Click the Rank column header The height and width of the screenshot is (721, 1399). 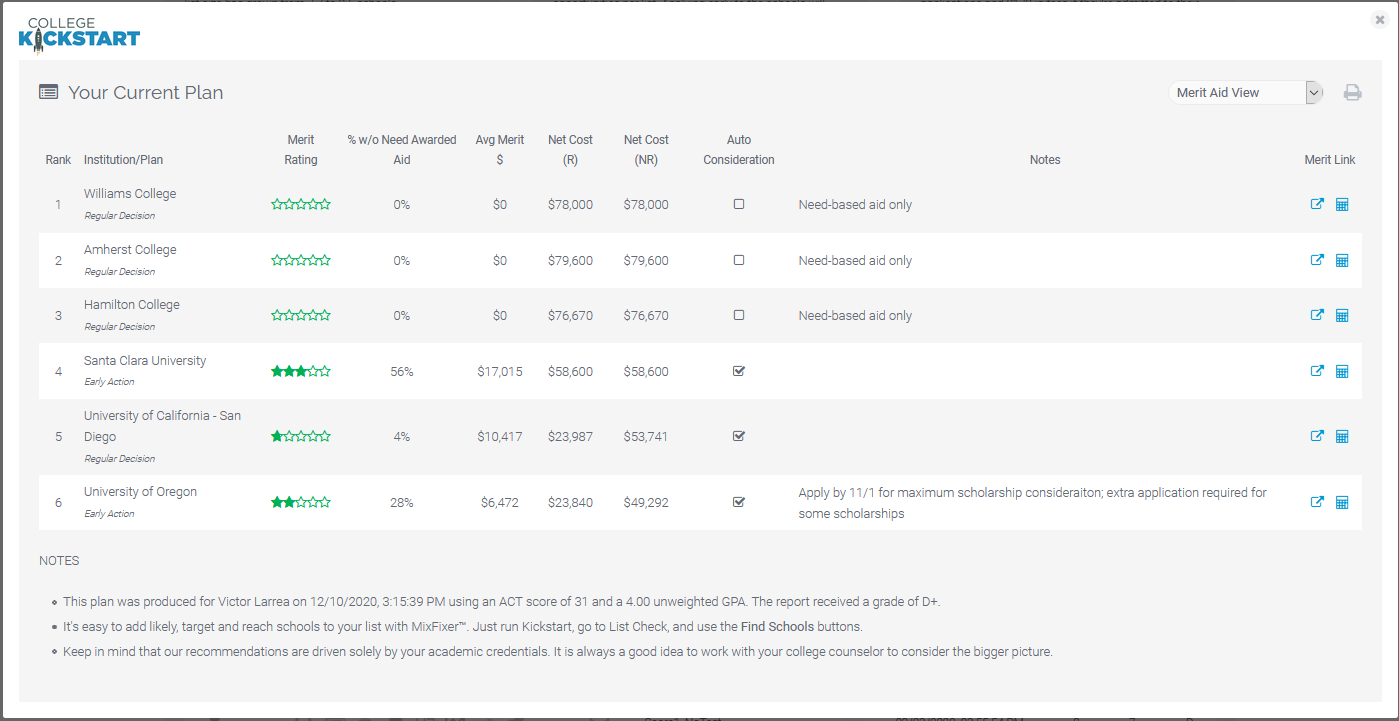pos(58,160)
